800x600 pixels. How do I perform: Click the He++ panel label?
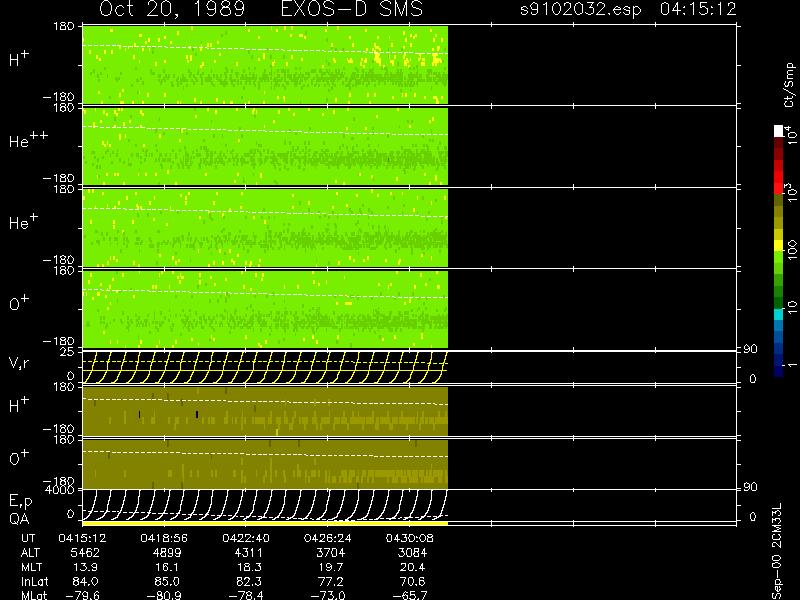pyautogui.click(x=29, y=140)
